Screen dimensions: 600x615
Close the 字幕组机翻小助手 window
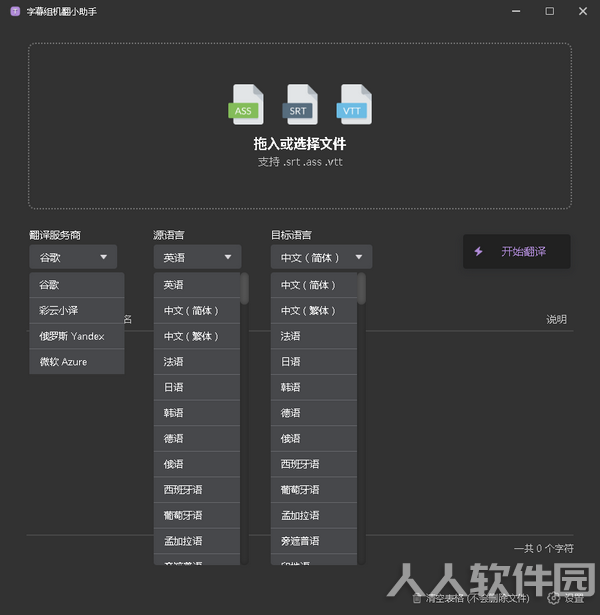click(583, 11)
